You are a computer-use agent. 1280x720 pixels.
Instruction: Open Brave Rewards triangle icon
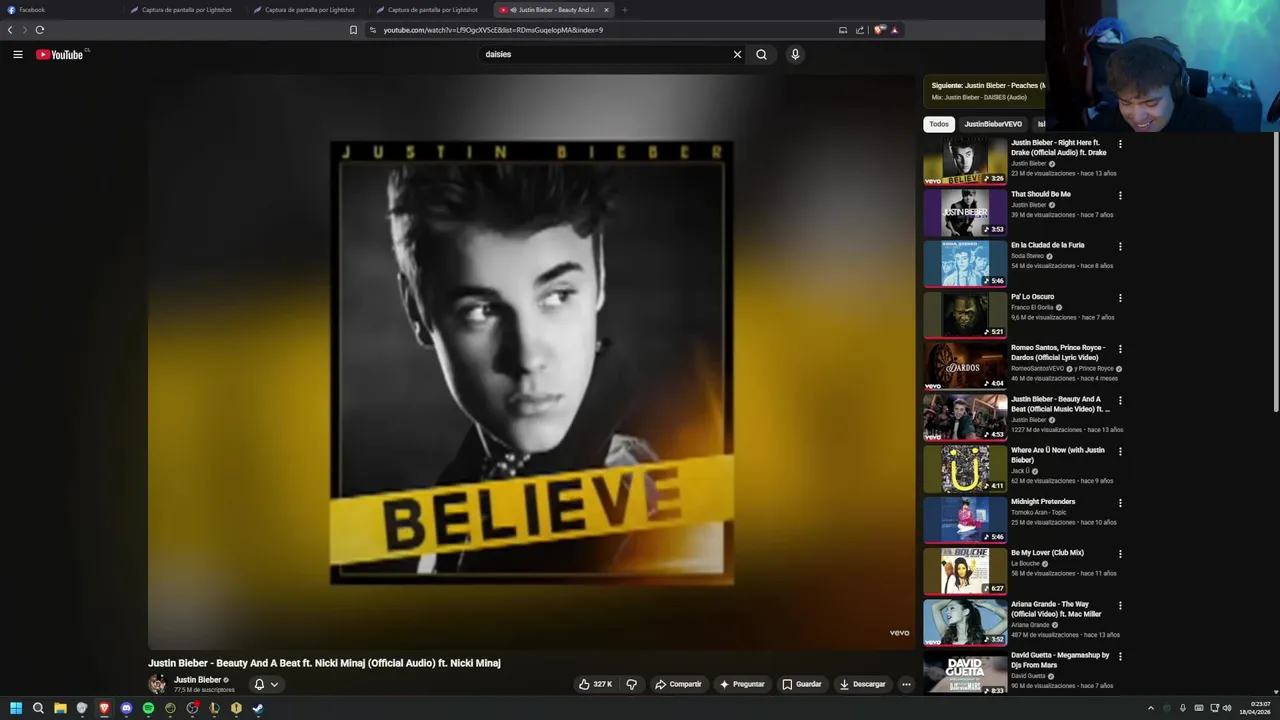point(894,30)
